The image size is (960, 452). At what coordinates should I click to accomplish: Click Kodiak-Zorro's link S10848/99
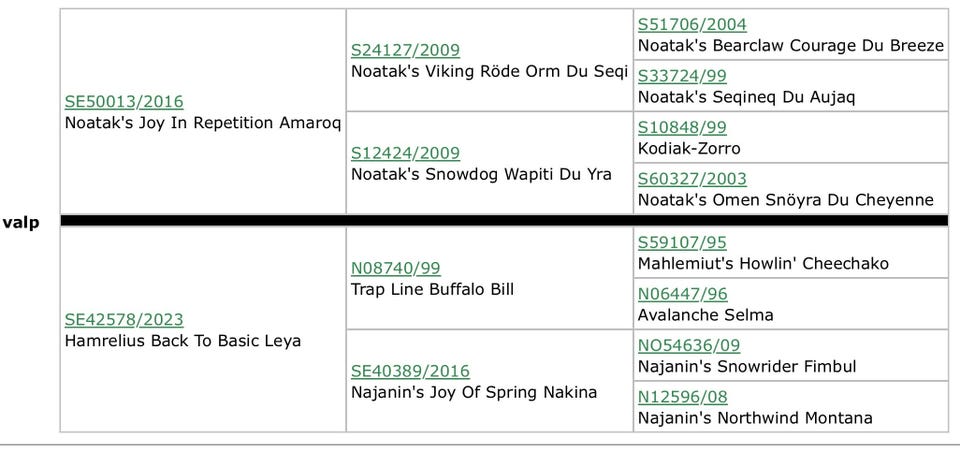pos(682,127)
